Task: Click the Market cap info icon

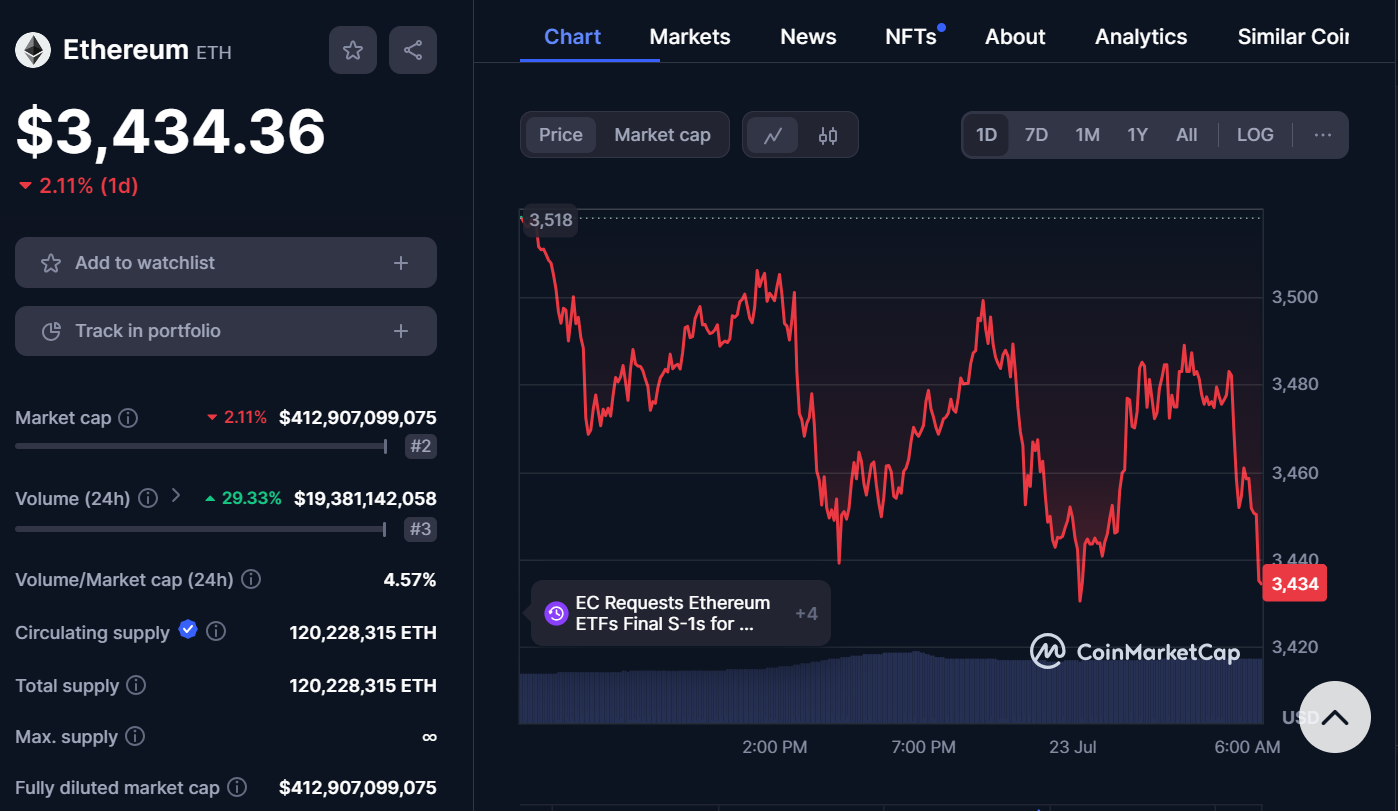Action: click(128, 418)
